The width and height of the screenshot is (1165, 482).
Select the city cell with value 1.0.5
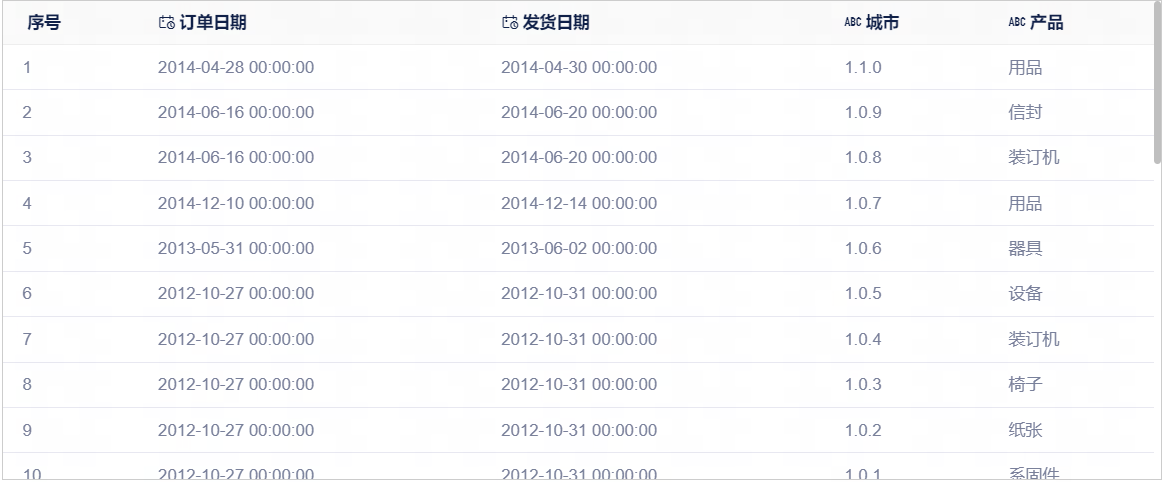(x=863, y=294)
